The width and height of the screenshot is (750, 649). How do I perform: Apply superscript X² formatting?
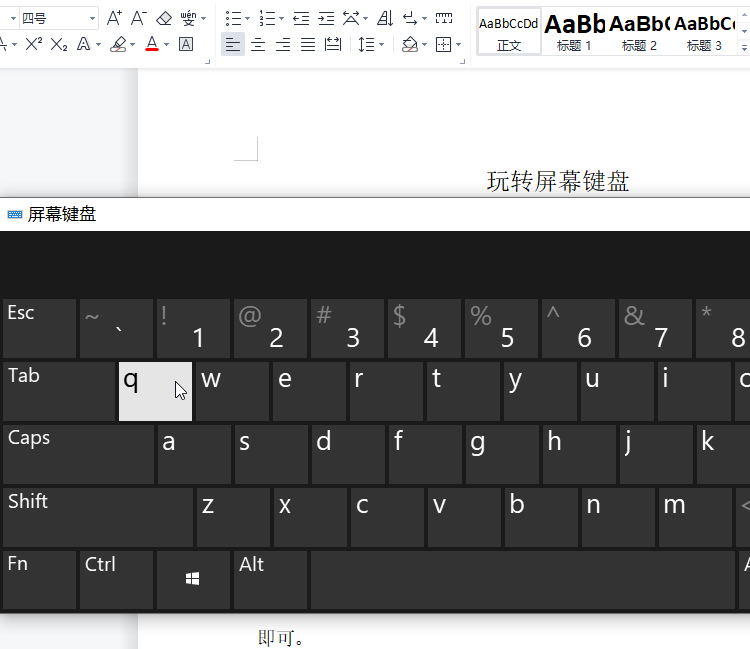(33, 44)
